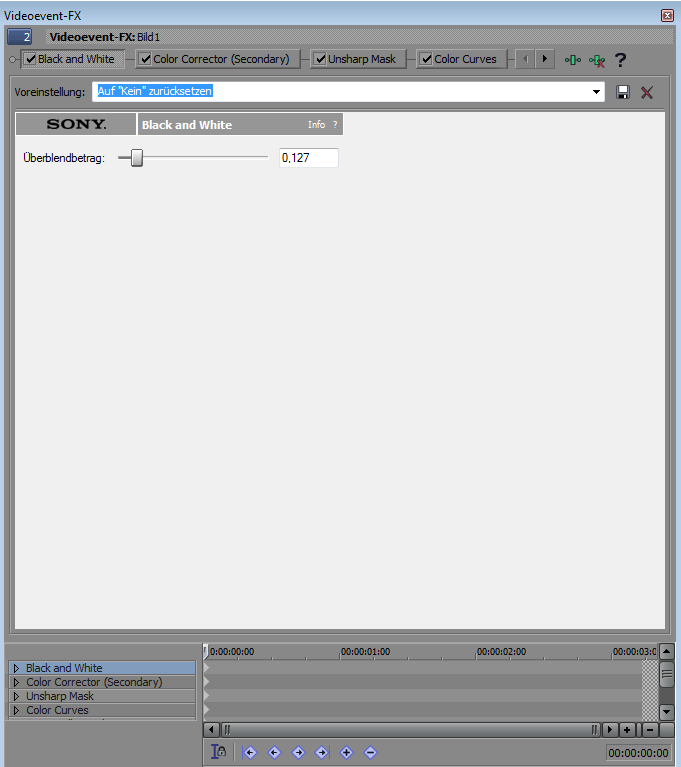Expand Color Corrector (Secondary) in keyframe list
Screen dimensions: 681x767
pyautogui.click(x=16, y=682)
